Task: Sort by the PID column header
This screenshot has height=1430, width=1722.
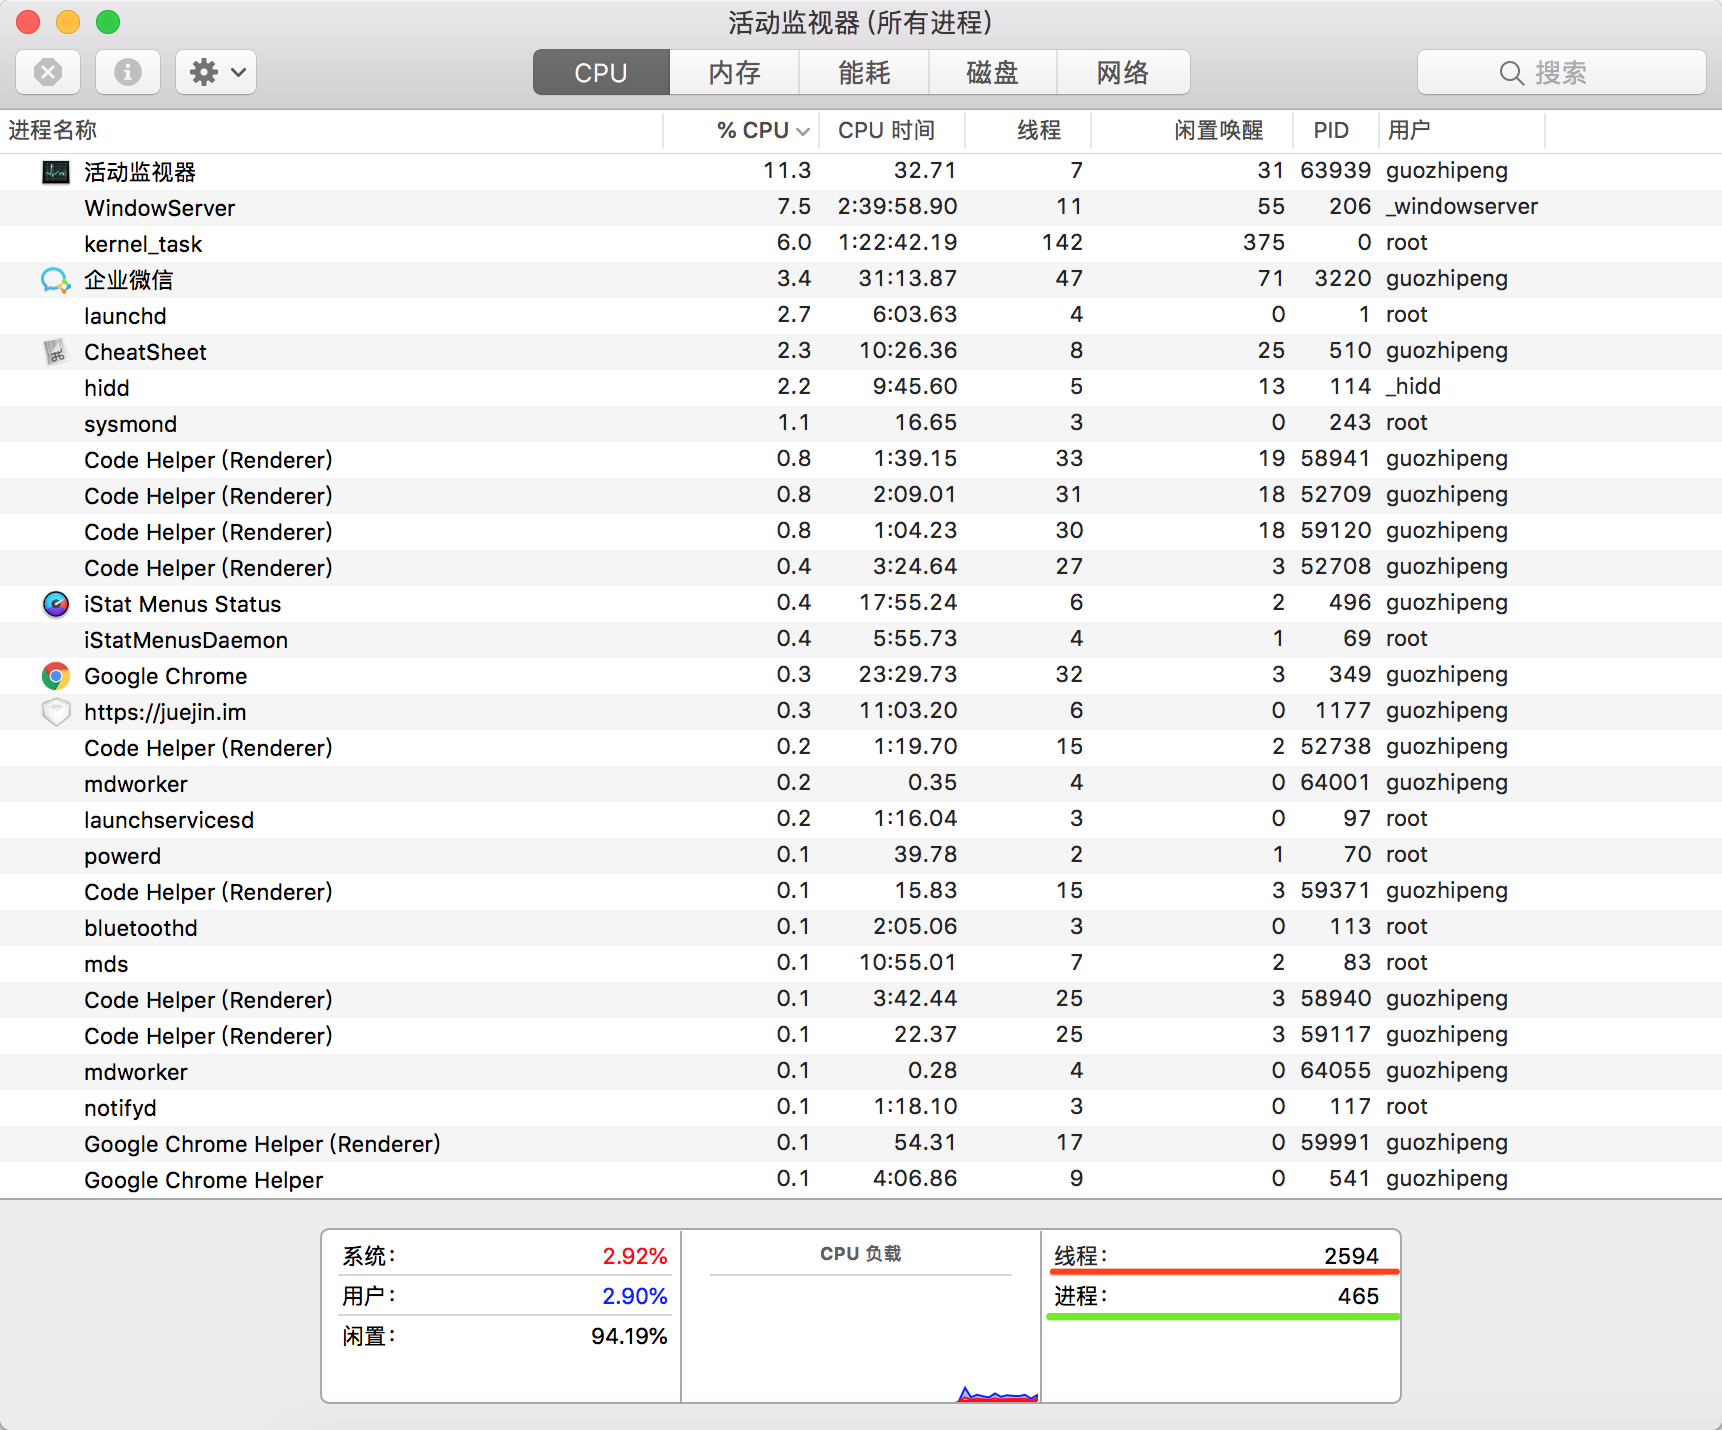Action: point(1335,130)
